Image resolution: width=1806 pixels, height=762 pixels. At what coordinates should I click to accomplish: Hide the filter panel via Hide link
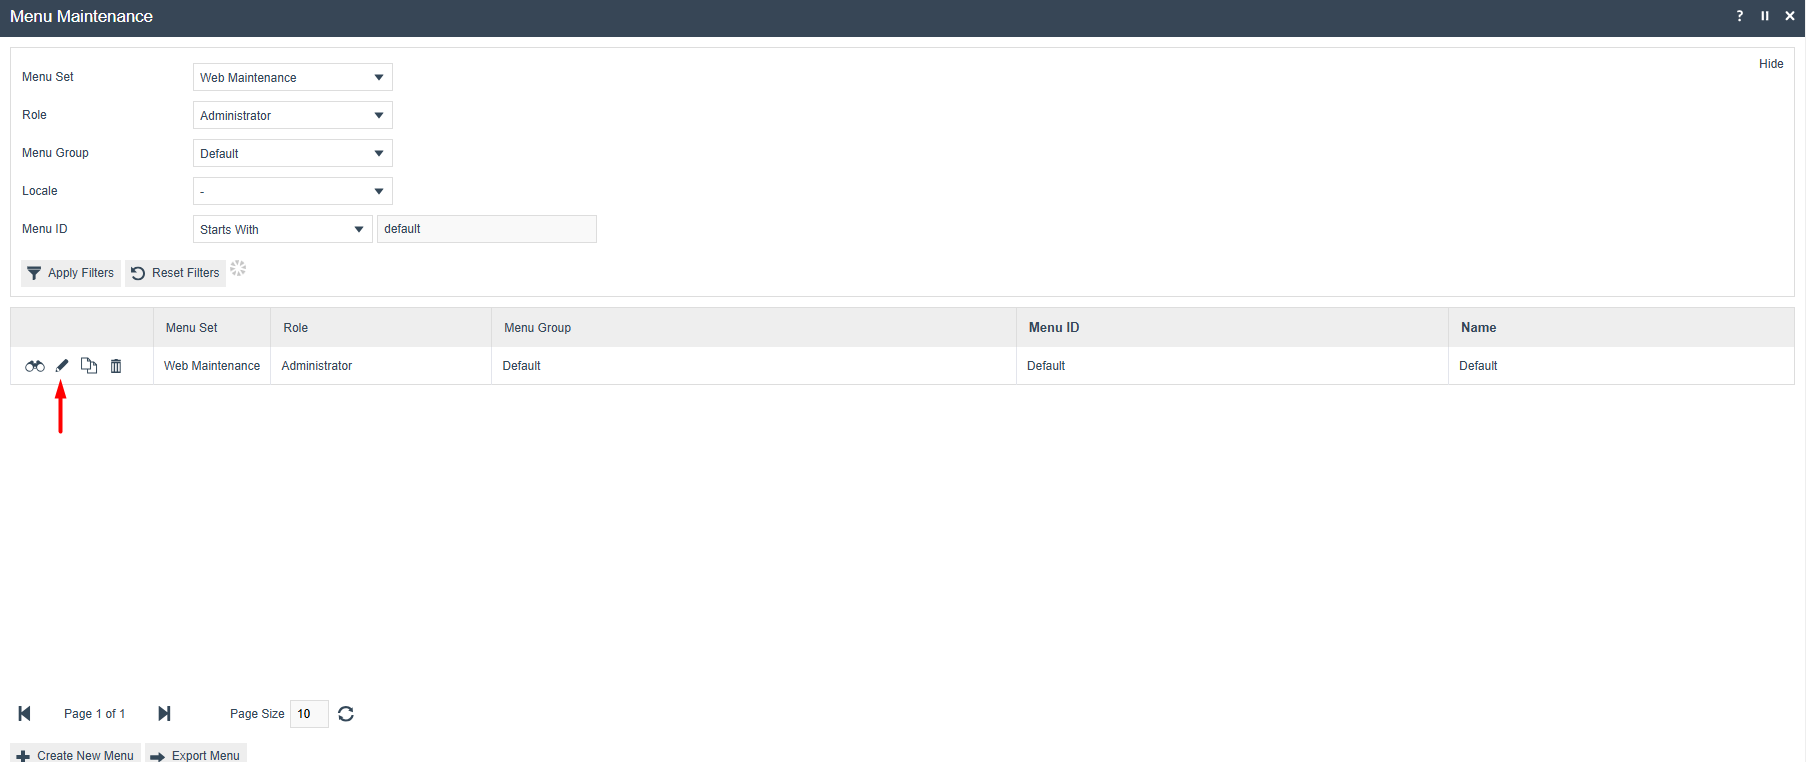click(1770, 64)
